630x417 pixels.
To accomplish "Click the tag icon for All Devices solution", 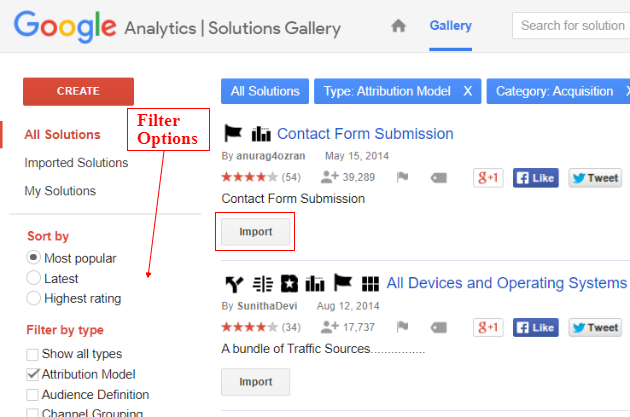I will tap(439, 328).
